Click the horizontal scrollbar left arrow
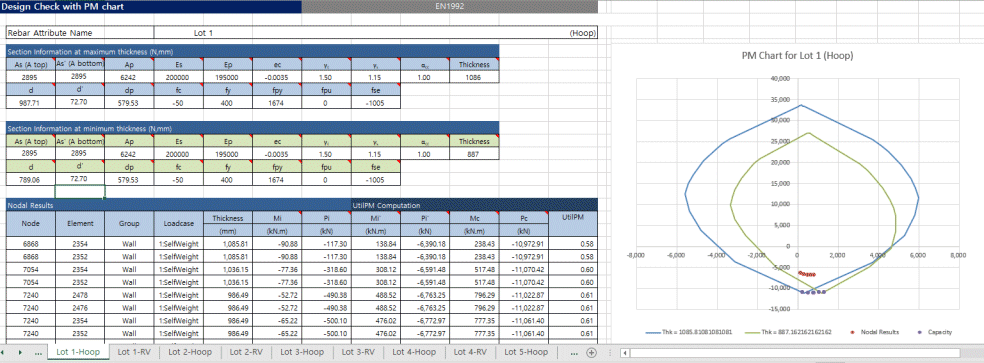 (x=624, y=352)
